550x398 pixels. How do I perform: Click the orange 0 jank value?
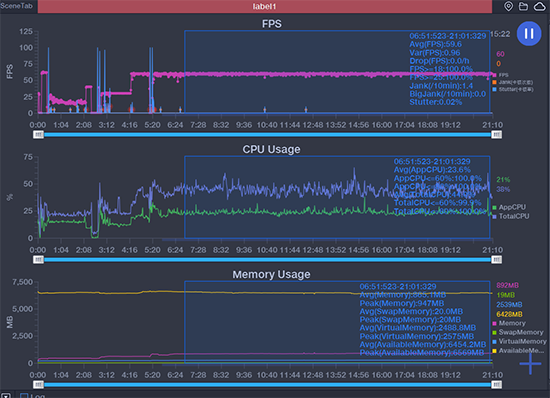tap(498, 63)
